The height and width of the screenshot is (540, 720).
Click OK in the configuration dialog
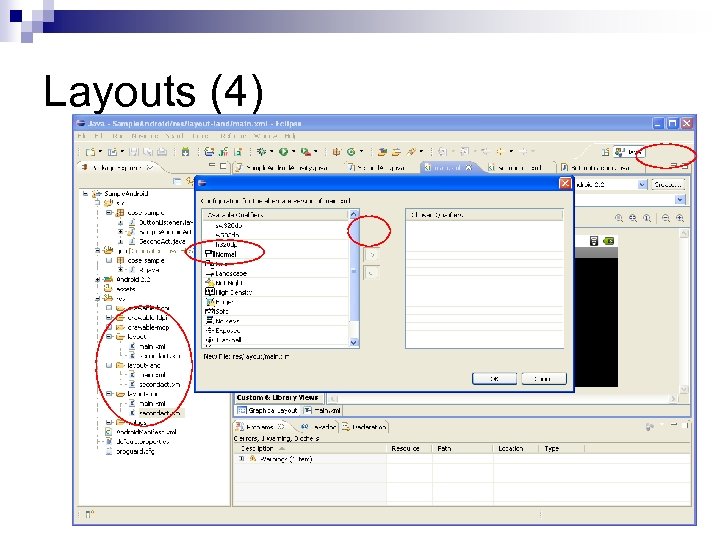click(x=495, y=379)
